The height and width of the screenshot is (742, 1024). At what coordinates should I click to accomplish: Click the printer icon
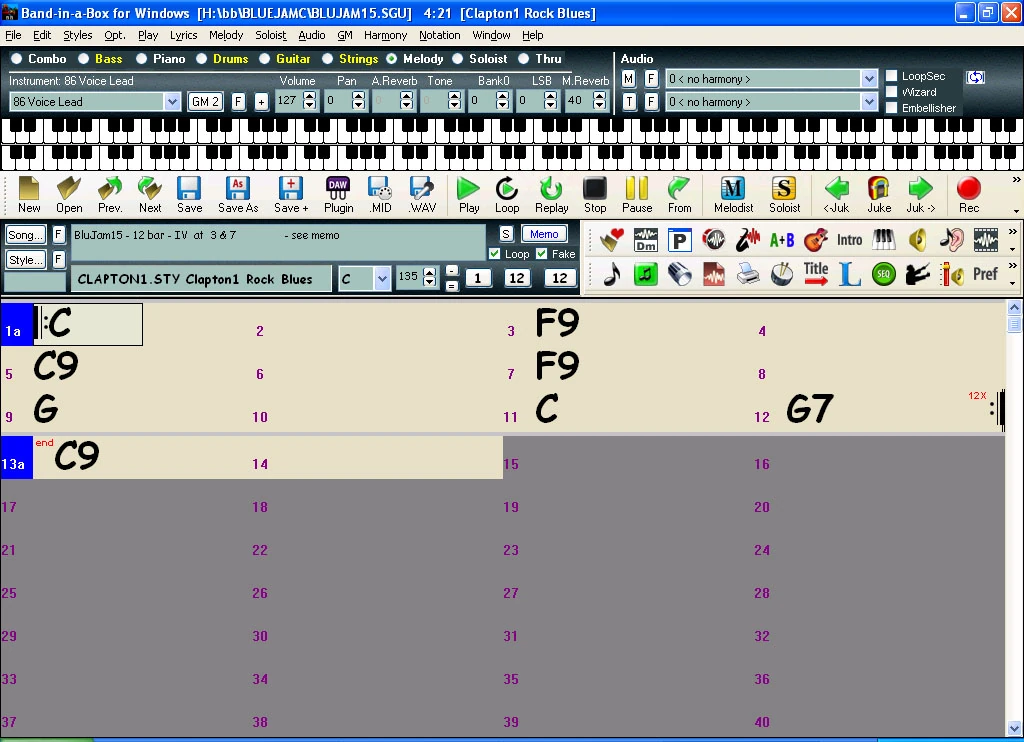[x=748, y=274]
